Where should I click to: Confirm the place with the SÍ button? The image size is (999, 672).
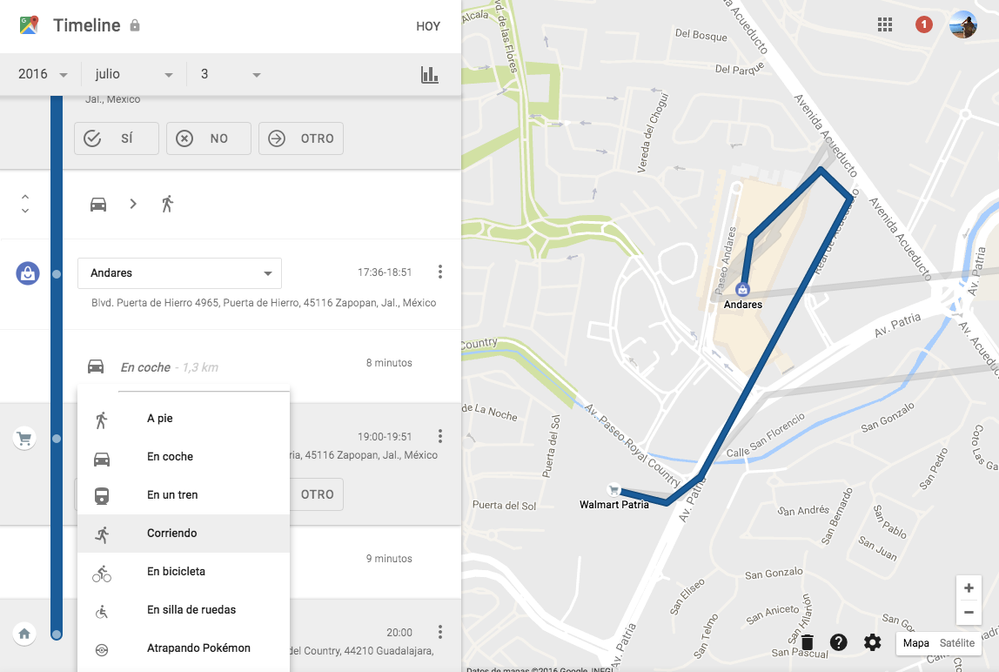(x=116, y=138)
